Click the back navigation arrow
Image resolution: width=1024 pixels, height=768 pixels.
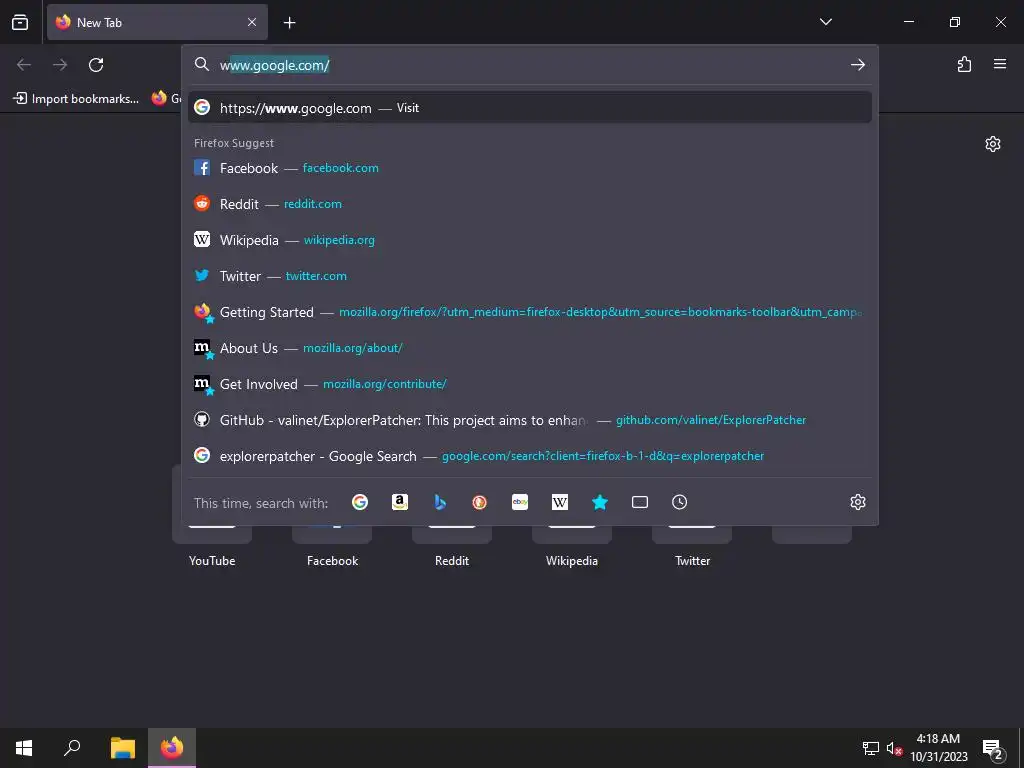[x=24, y=65]
